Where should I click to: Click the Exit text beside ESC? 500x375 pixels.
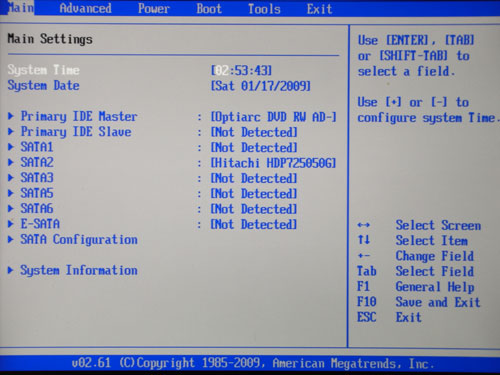(409, 317)
